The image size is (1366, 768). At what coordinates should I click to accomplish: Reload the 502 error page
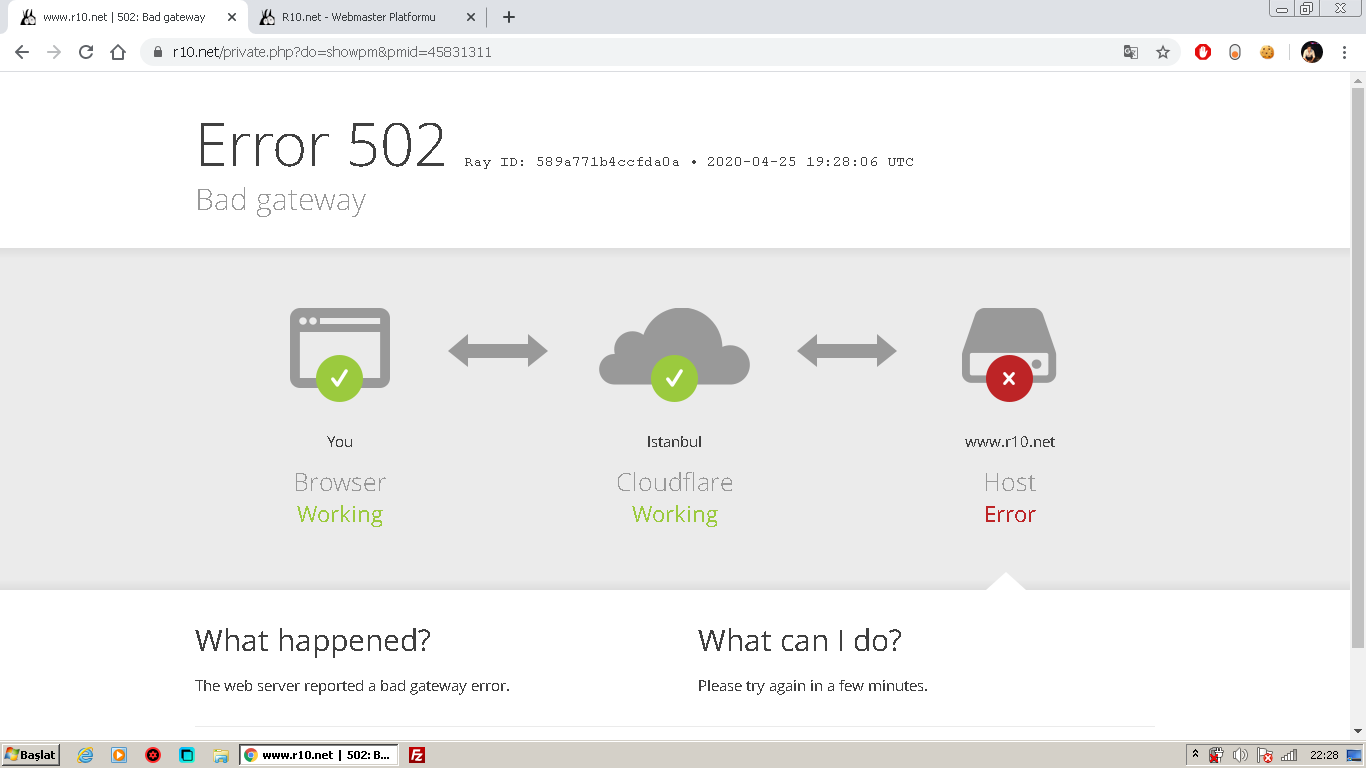coord(86,52)
